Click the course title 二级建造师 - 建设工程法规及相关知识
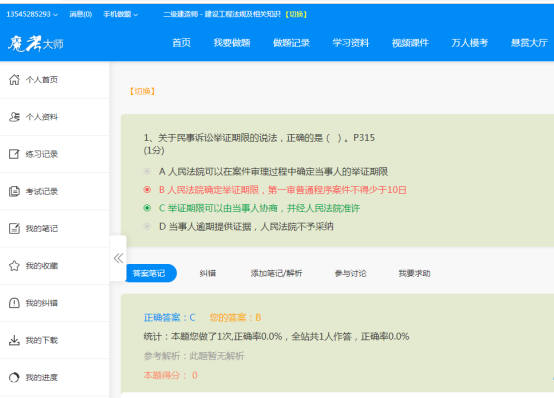 (222, 14)
